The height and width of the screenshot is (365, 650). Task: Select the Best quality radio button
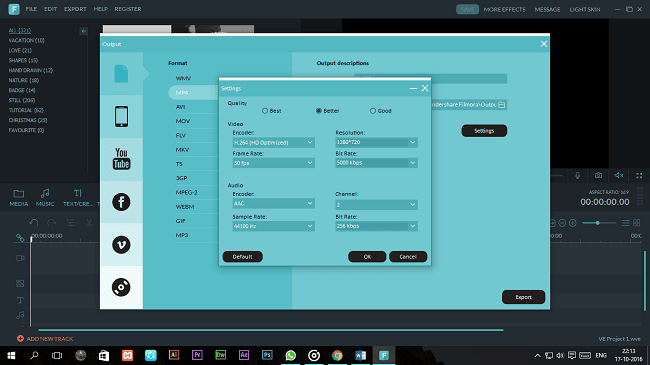coord(265,111)
